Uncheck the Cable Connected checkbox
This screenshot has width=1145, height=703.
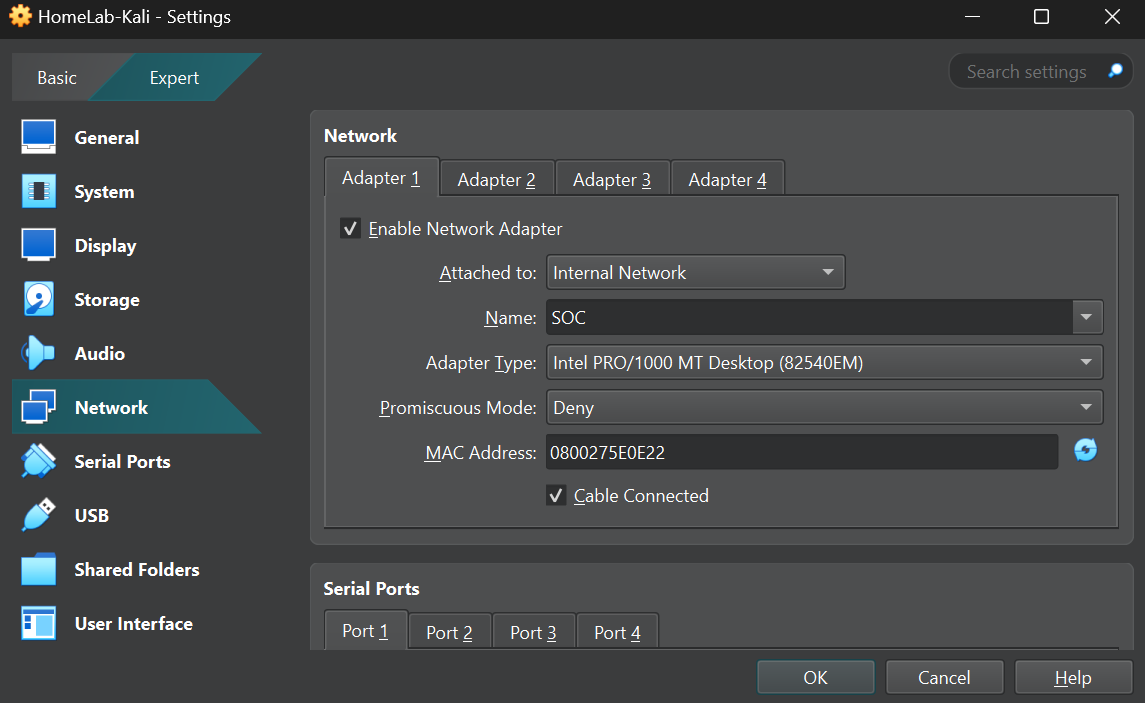(556, 495)
